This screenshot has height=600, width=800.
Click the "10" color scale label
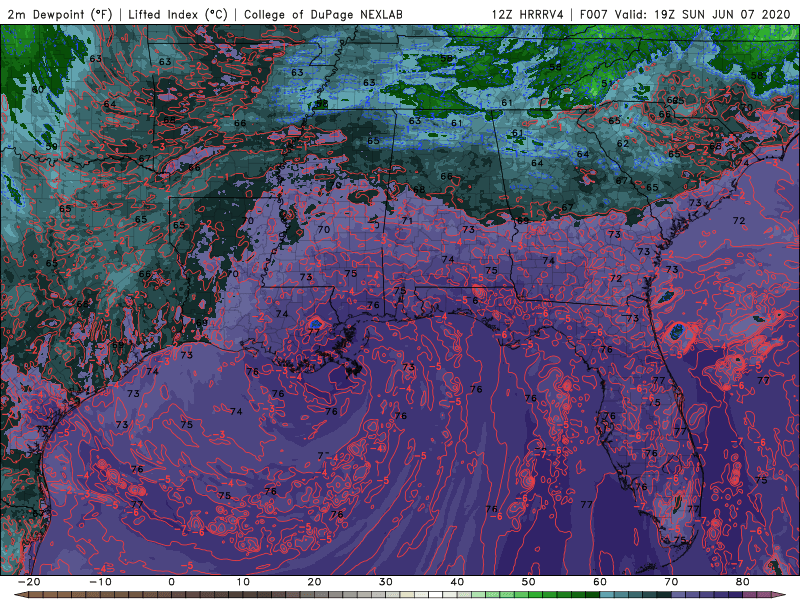pyautogui.click(x=243, y=582)
